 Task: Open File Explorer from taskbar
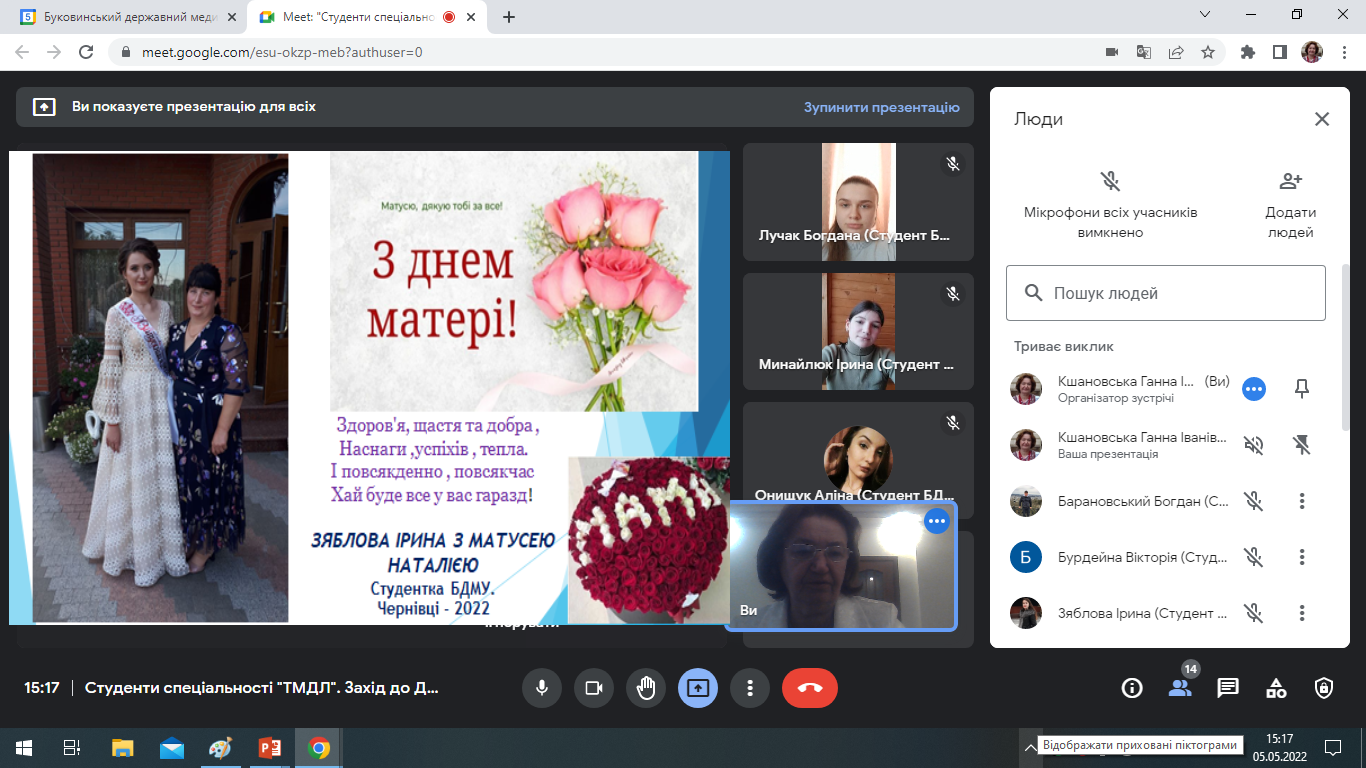click(122, 747)
